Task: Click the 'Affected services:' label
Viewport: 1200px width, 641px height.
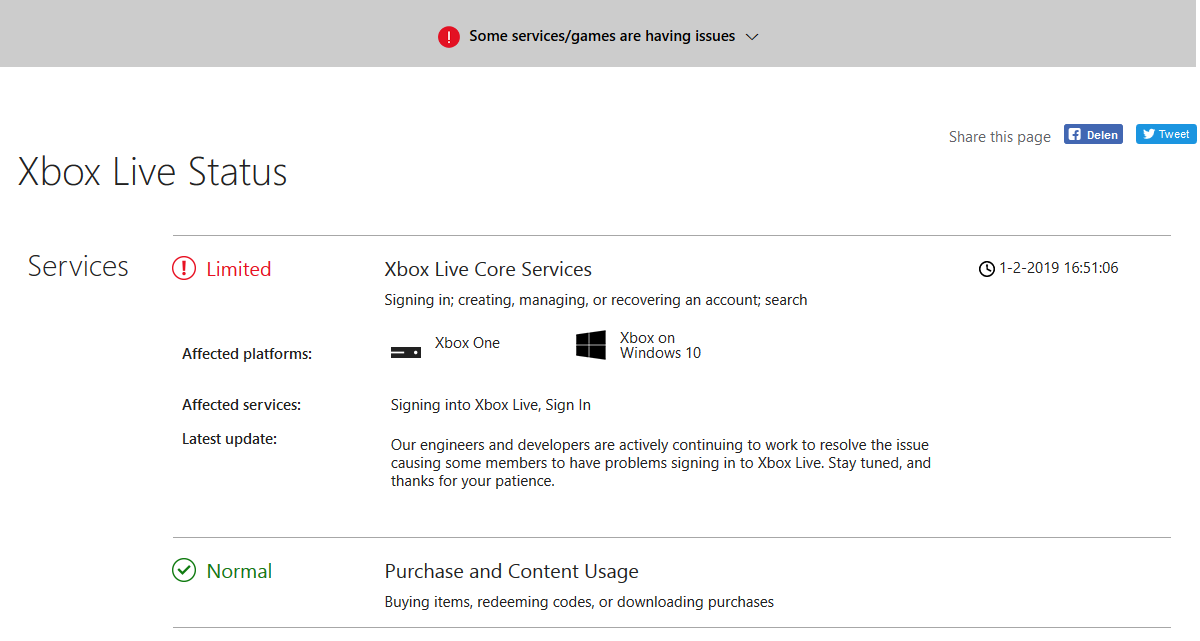Action: tap(241, 405)
